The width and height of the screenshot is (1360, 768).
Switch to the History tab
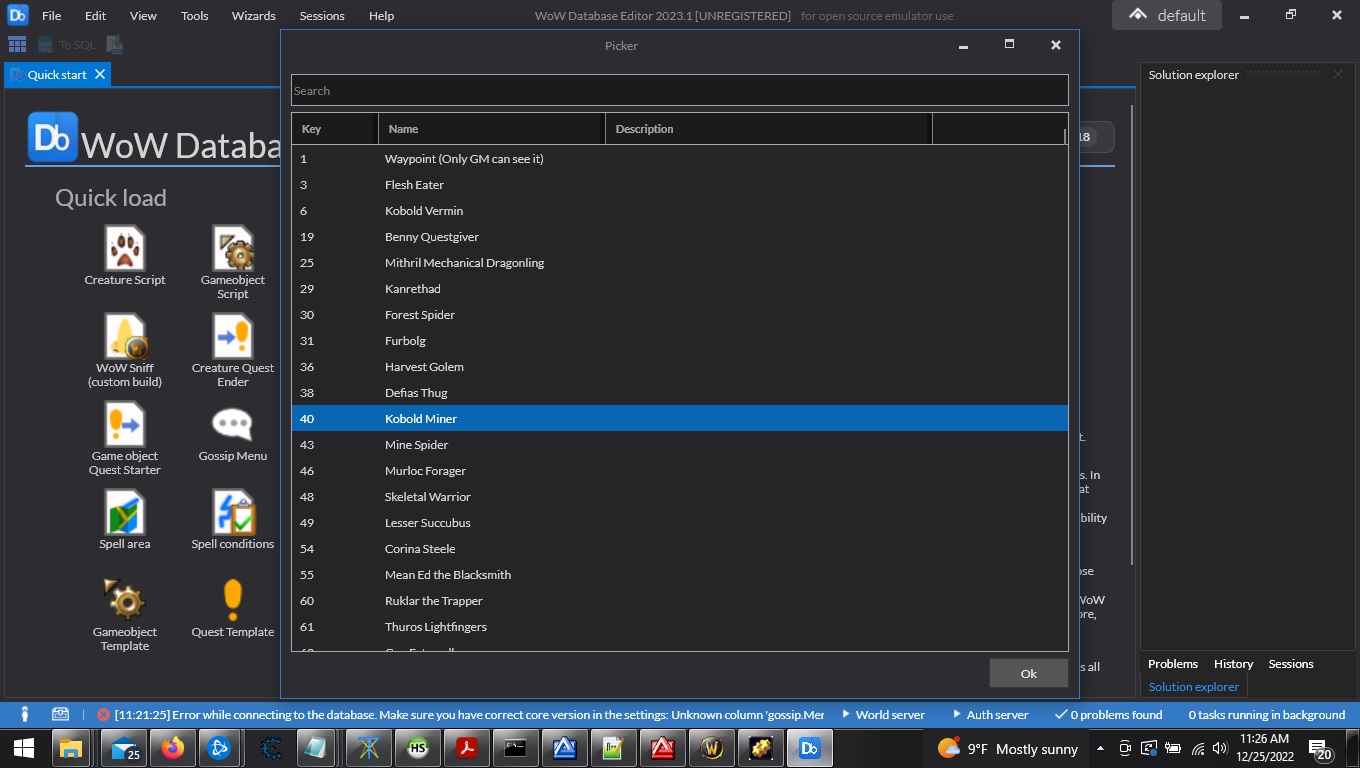(x=1233, y=663)
